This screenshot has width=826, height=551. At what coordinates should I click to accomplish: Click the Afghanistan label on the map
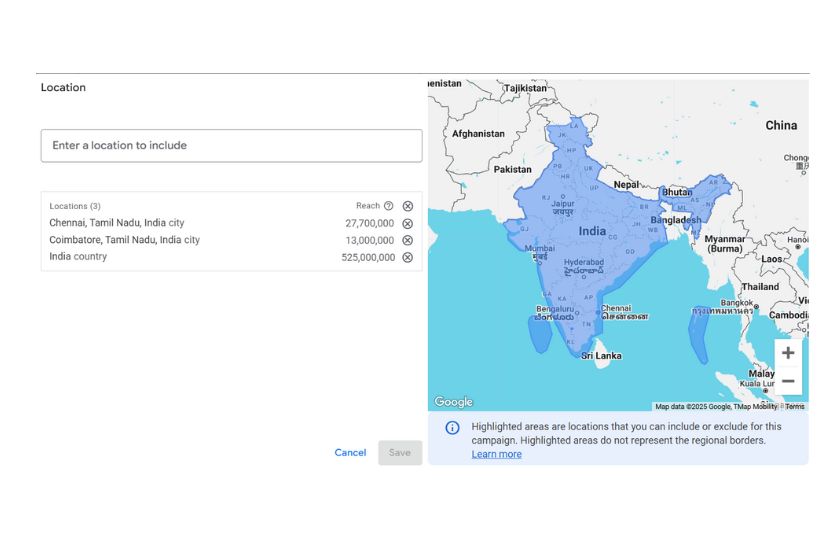coord(478,134)
